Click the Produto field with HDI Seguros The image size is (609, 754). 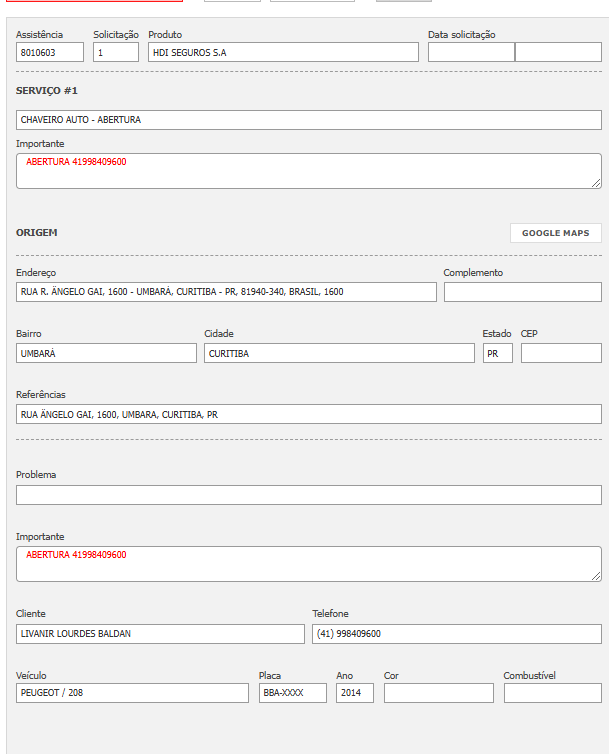[283, 52]
